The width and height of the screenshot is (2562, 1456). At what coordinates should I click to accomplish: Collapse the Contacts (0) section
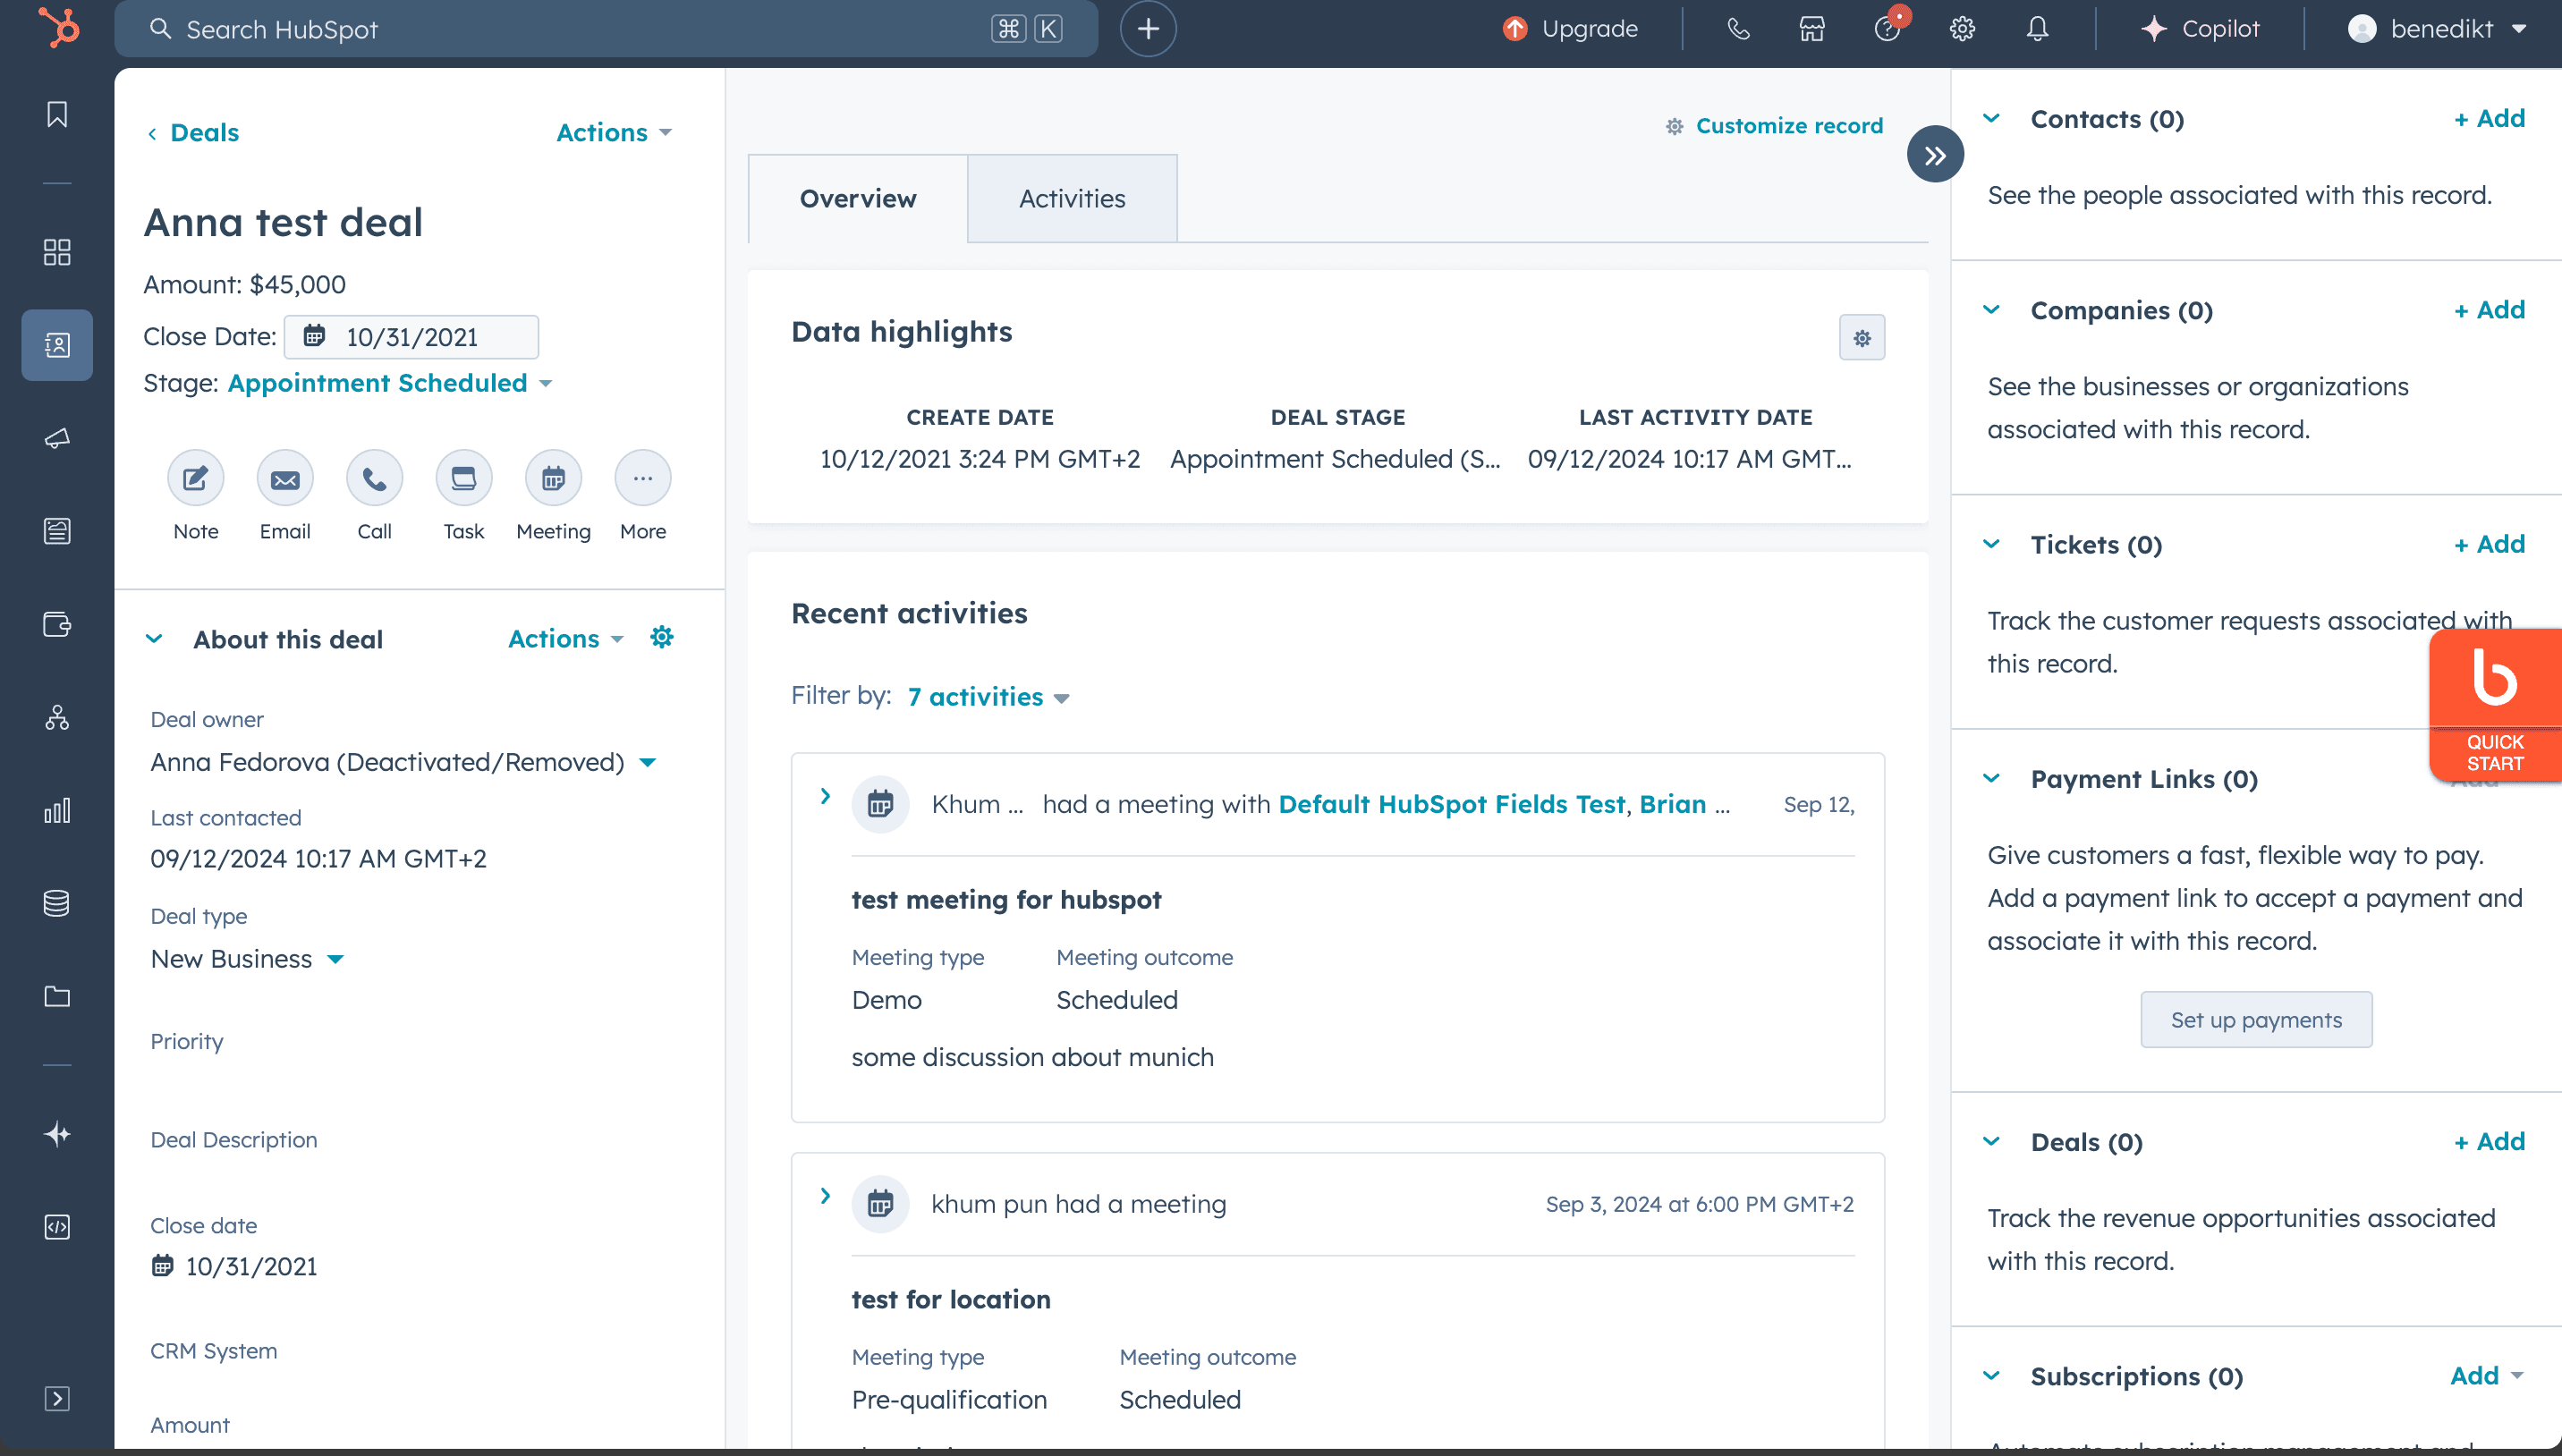point(1991,118)
